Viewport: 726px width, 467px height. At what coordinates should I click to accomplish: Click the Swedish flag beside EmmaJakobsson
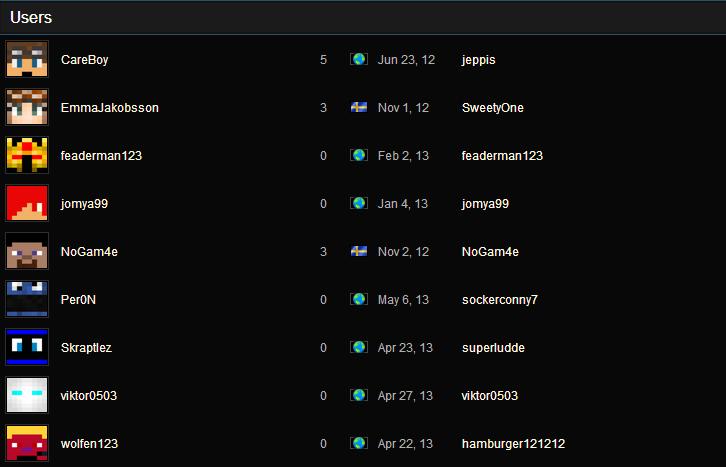pyautogui.click(x=359, y=108)
